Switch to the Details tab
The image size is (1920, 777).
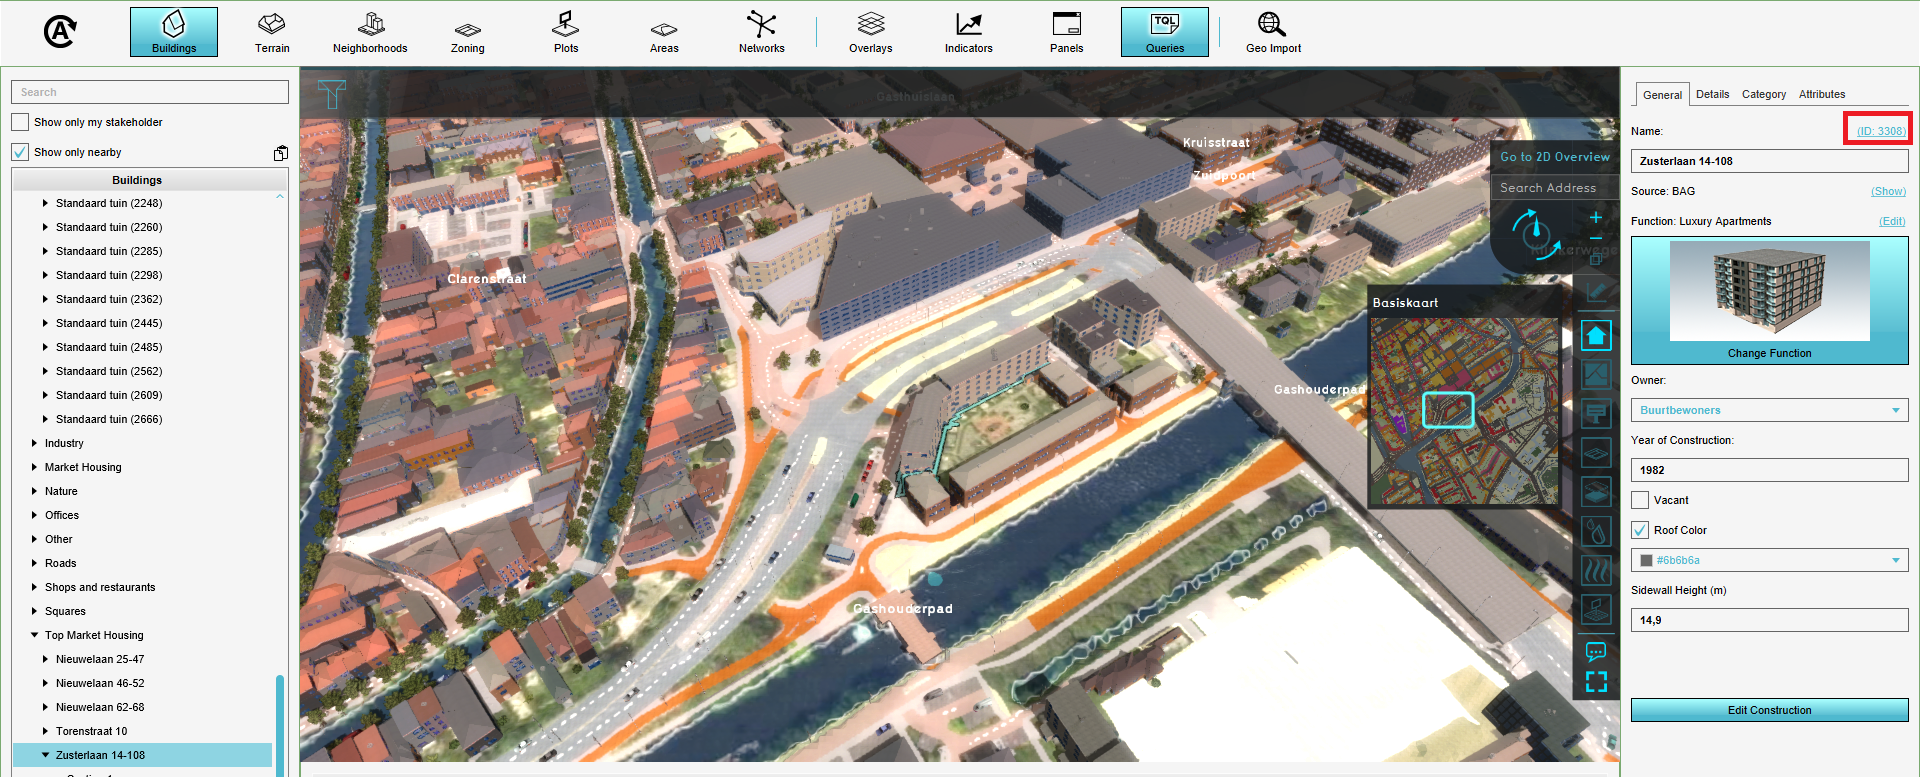pyautogui.click(x=1712, y=94)
